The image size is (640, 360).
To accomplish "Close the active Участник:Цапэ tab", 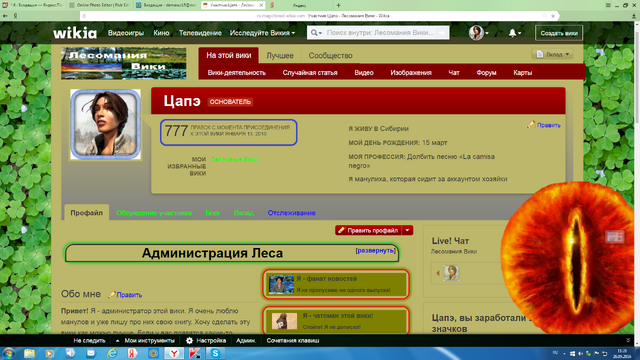I will tap(261, 5).
